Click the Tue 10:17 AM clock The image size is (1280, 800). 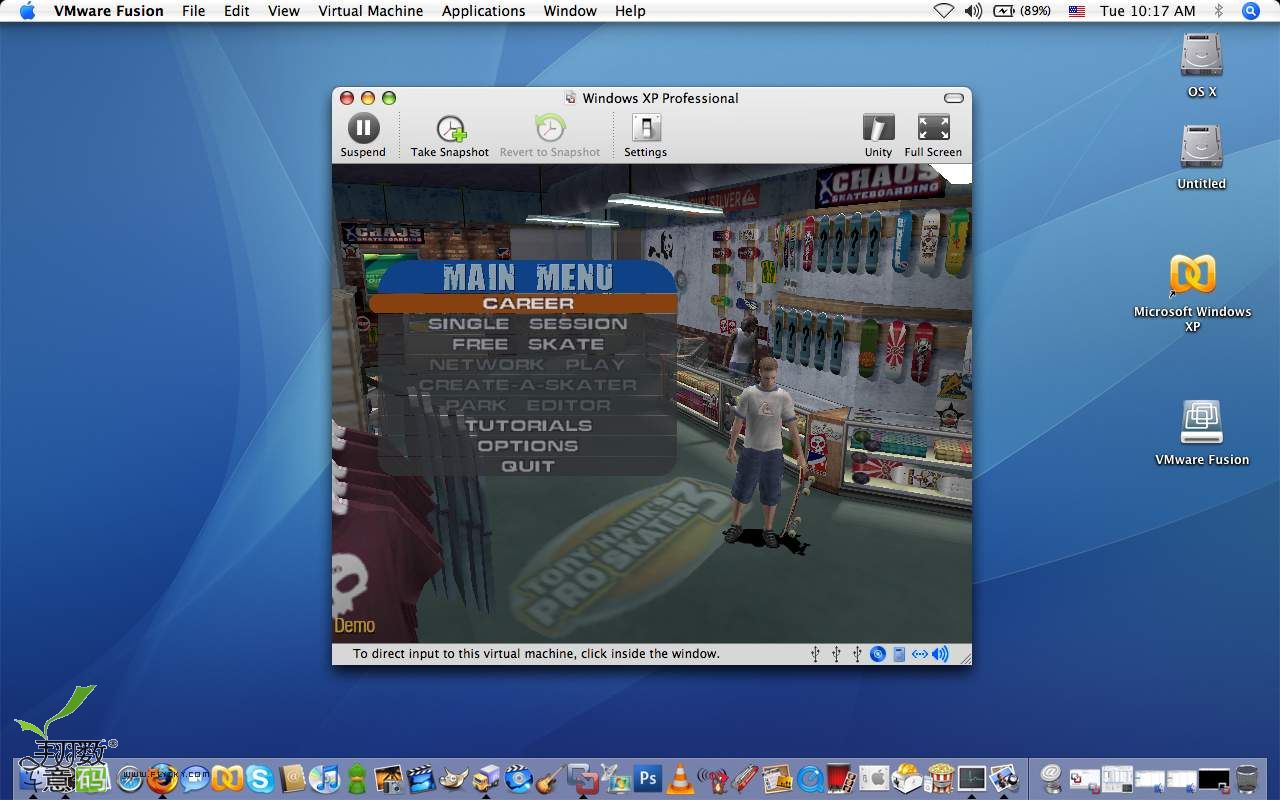click(1148, 11)
